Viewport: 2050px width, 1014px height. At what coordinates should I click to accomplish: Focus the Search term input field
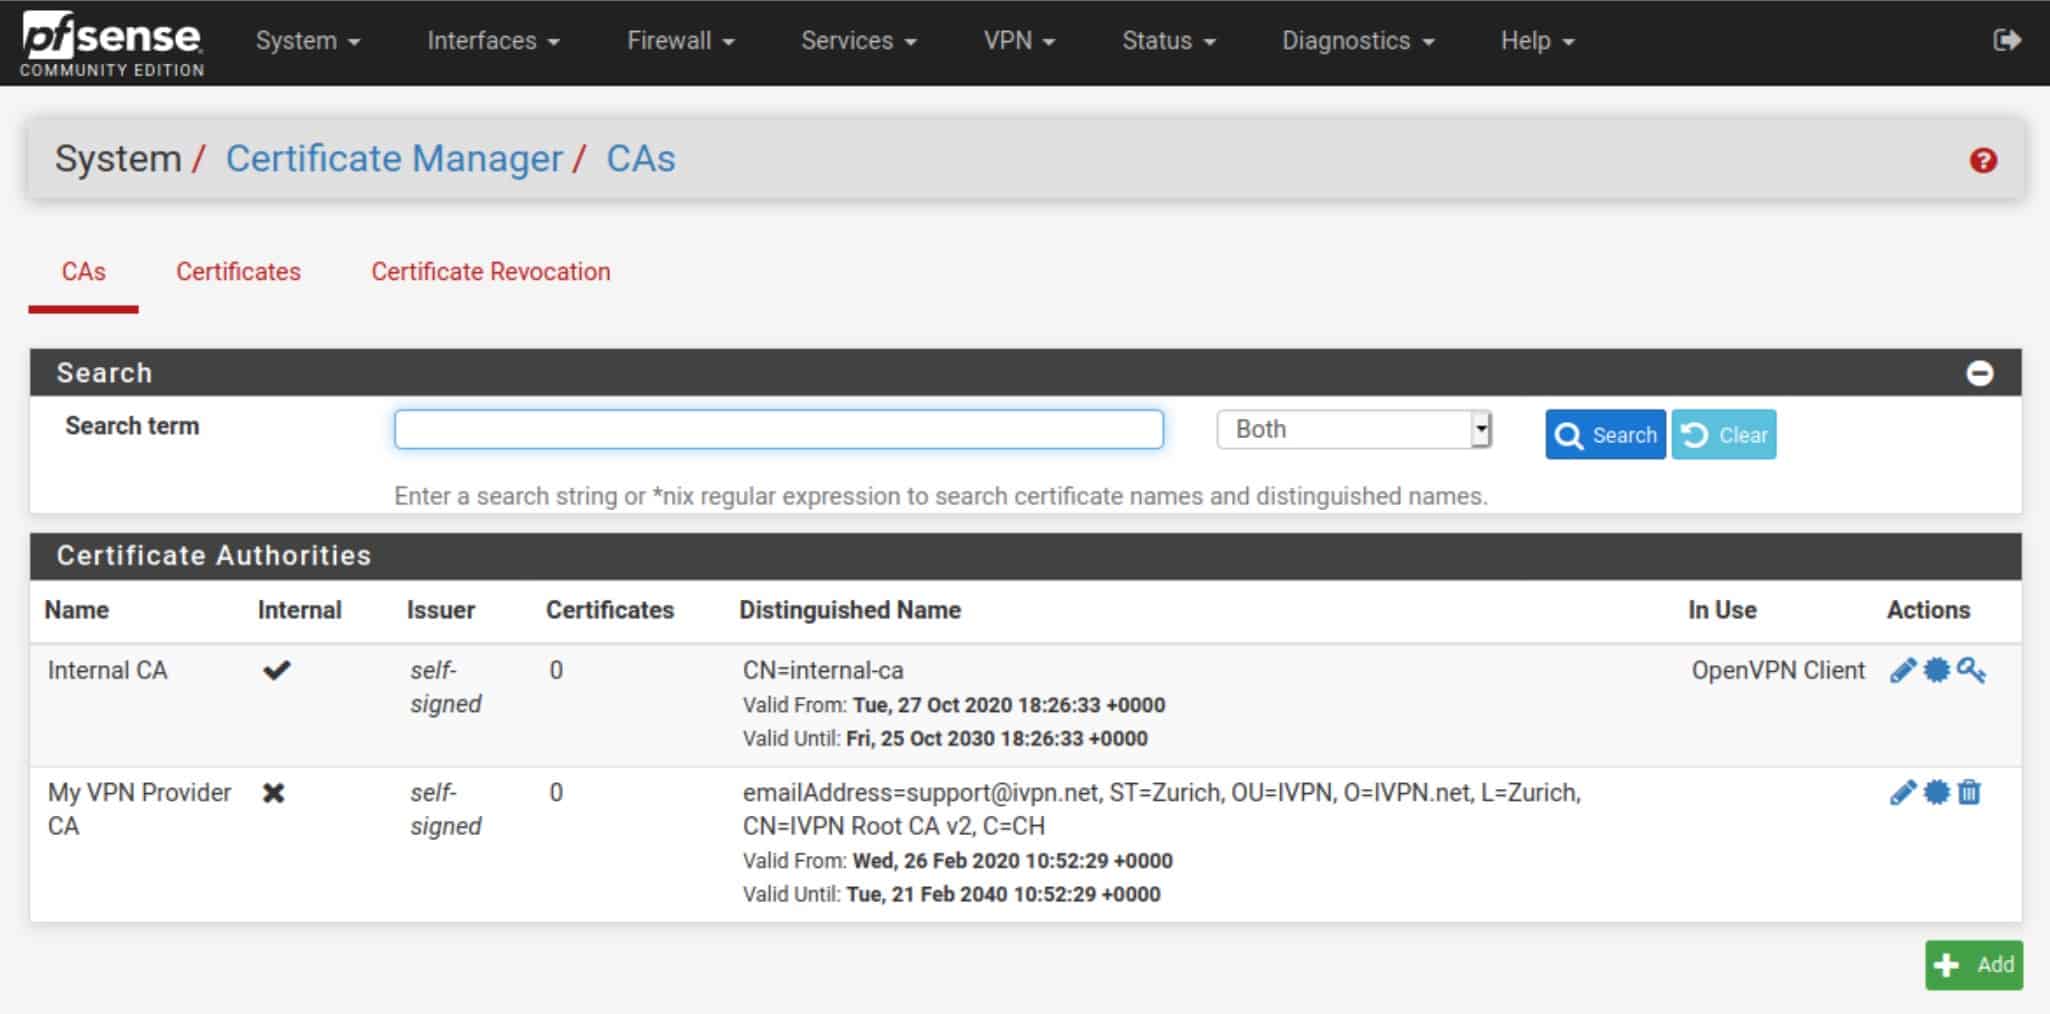tap(779, 429)
